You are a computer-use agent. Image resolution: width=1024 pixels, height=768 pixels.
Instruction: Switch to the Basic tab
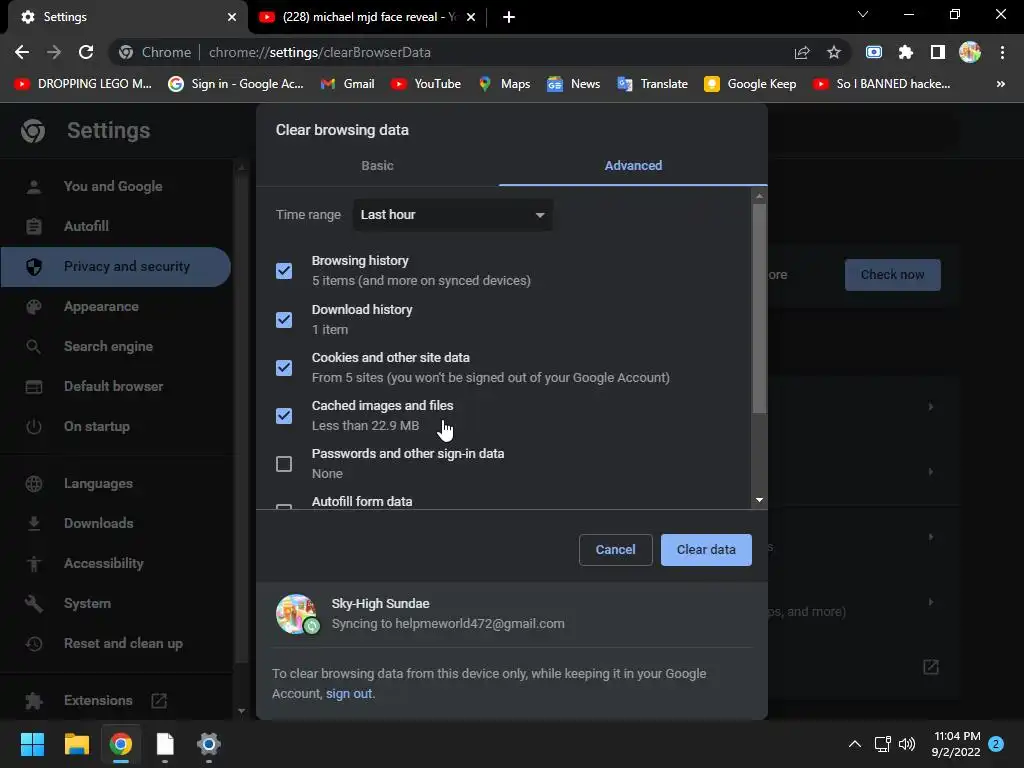(377, 166)
